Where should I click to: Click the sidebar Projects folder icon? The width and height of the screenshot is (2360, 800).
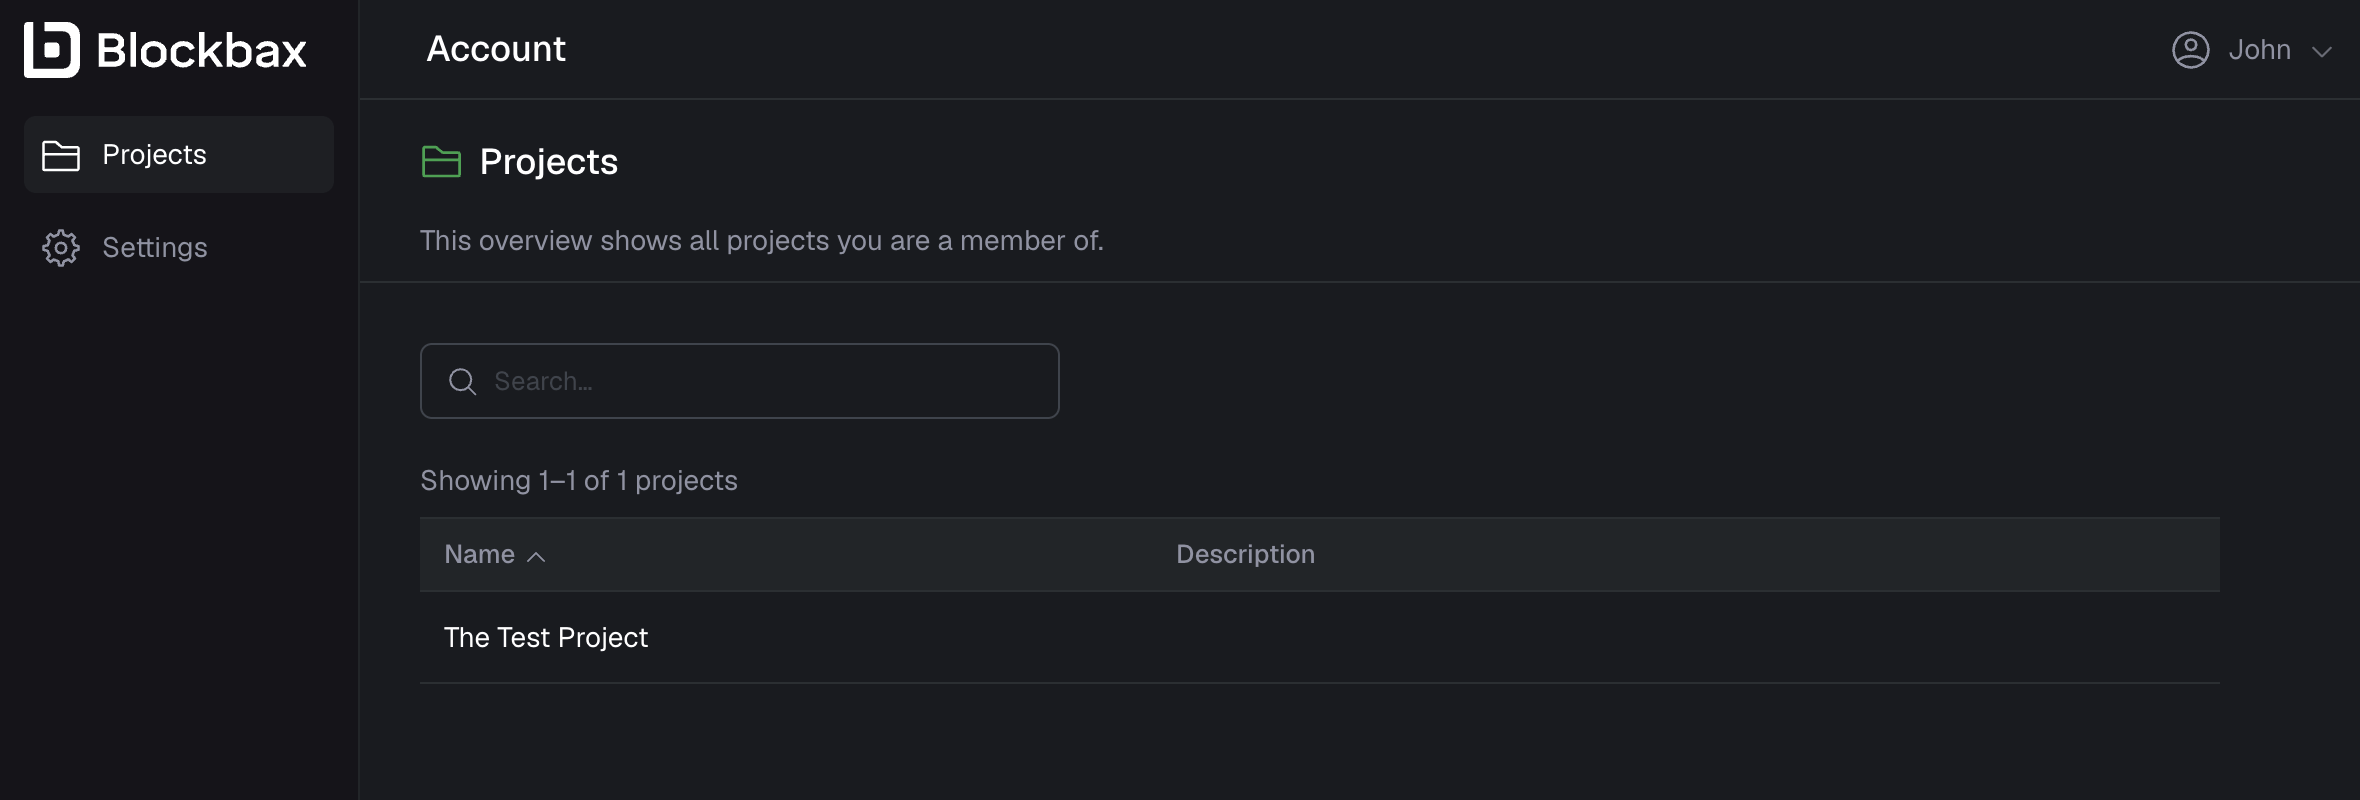[61, 155]
